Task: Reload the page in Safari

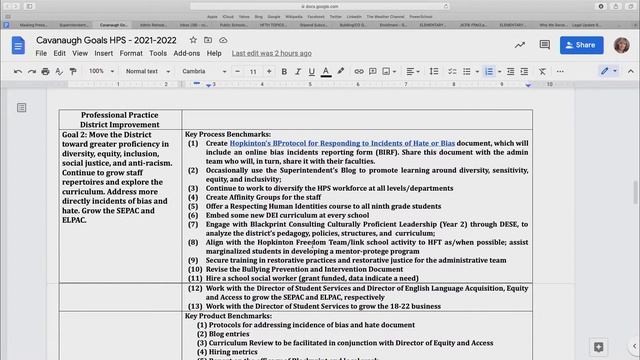Action: click(446, 6)
